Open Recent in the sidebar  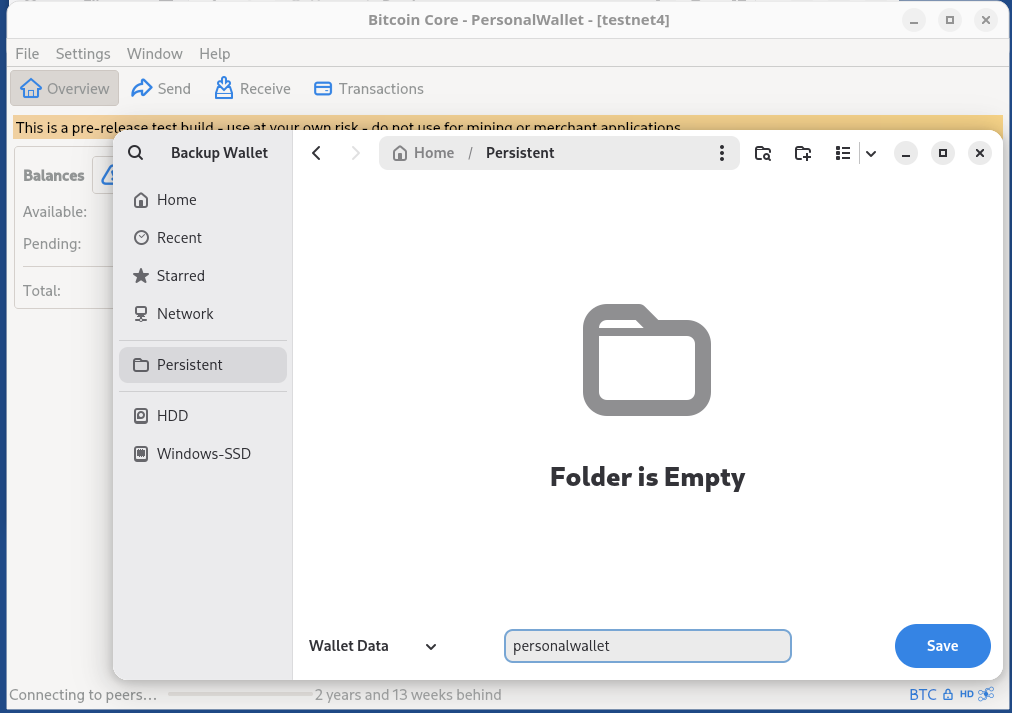[203, 238]
